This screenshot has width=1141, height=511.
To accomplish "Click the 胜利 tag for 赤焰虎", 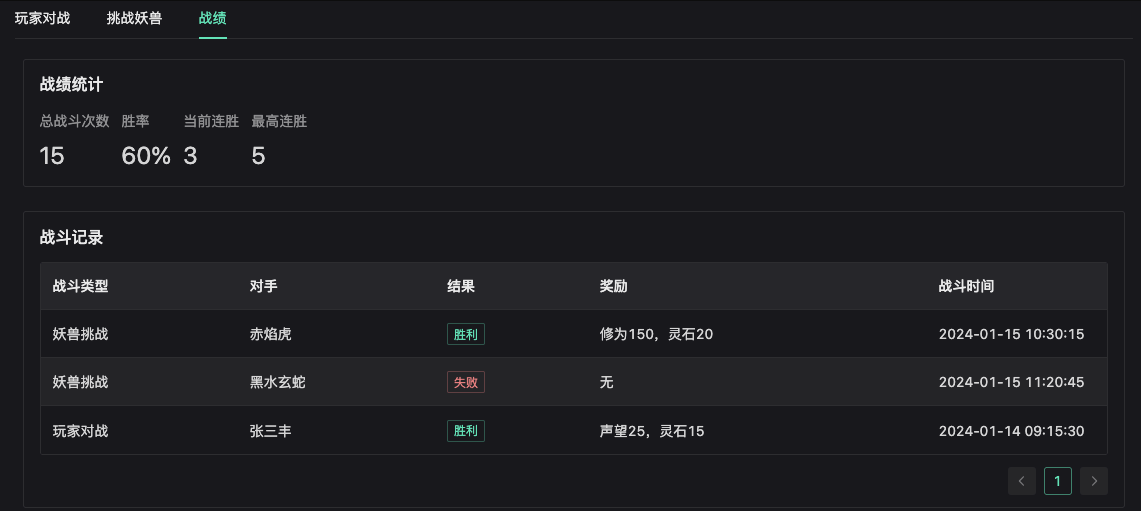I will pyautogui.click(x=466, y=334).
